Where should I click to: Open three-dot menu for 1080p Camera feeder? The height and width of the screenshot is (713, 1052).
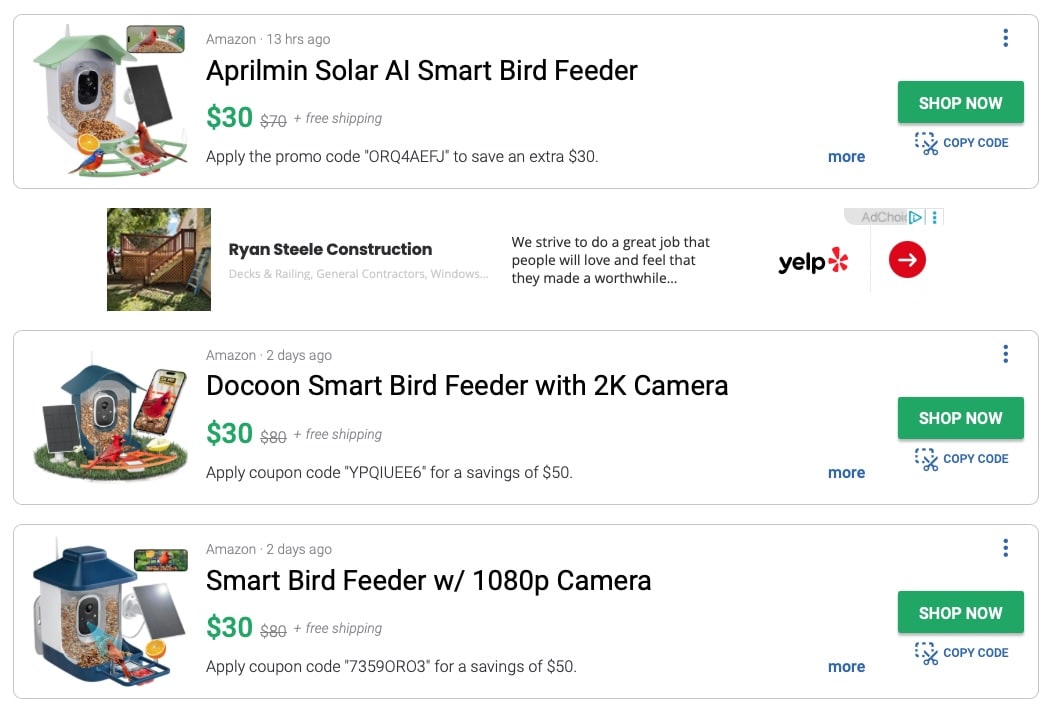(1005, 548)
